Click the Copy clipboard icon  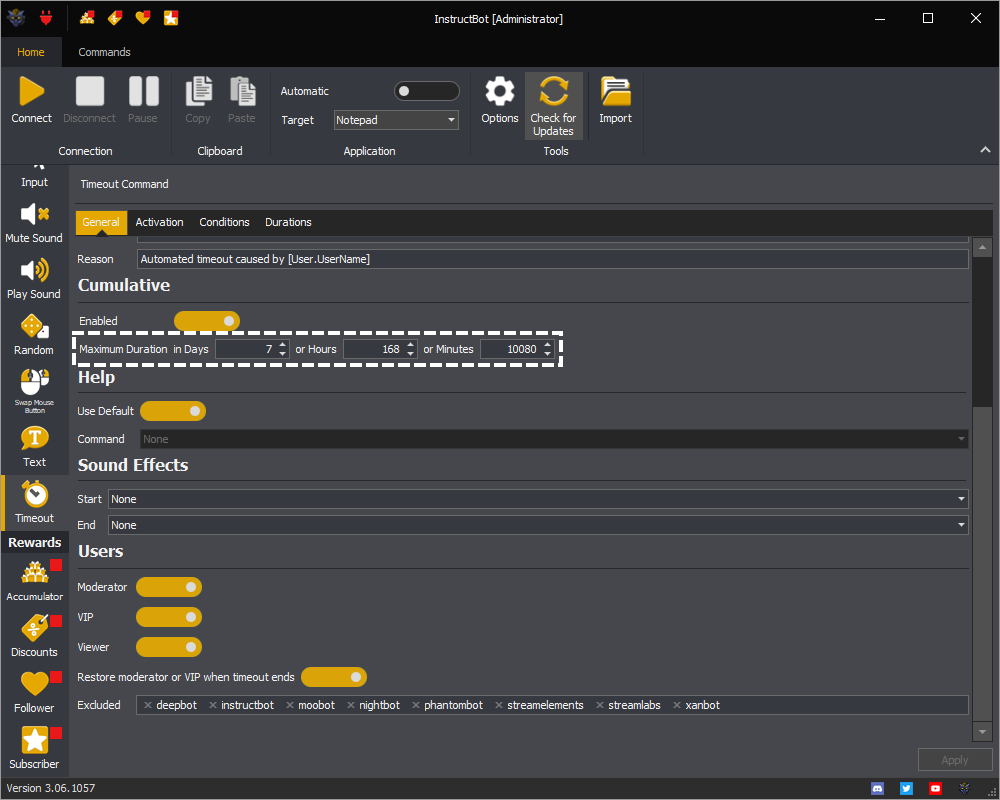[198, 91]
